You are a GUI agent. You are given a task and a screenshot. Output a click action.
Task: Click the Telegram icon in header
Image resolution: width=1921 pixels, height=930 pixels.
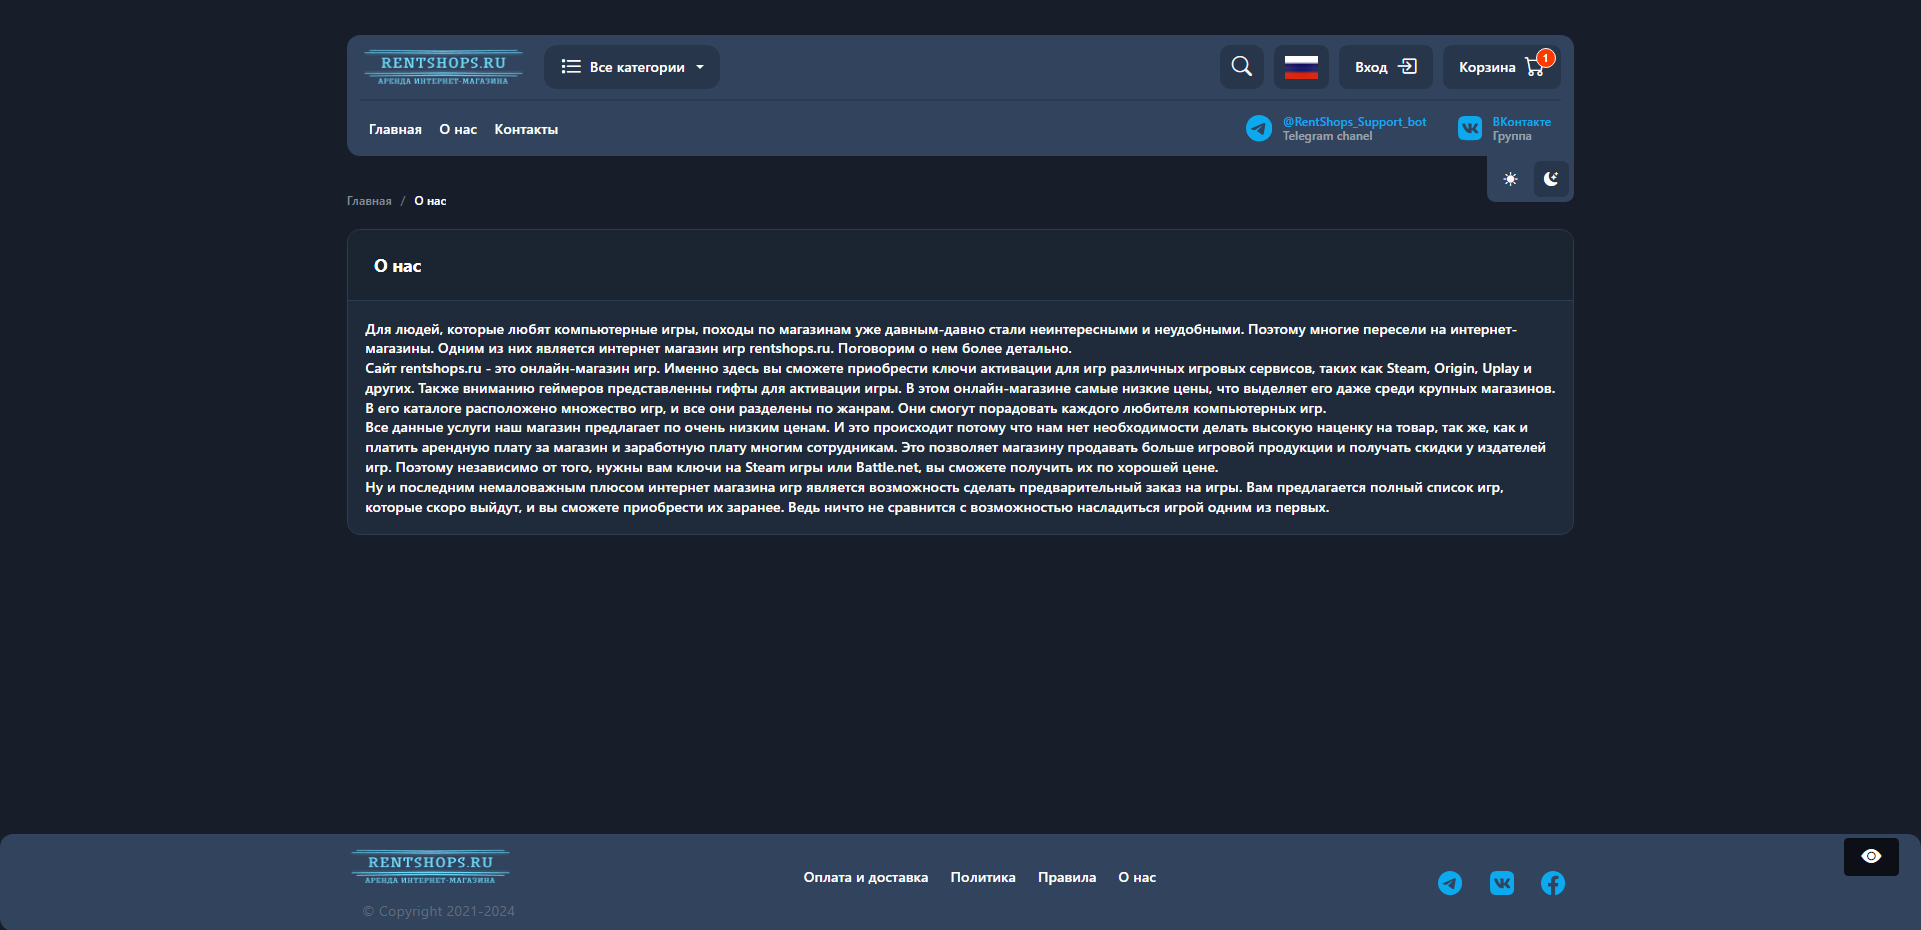pos(1259,128)
